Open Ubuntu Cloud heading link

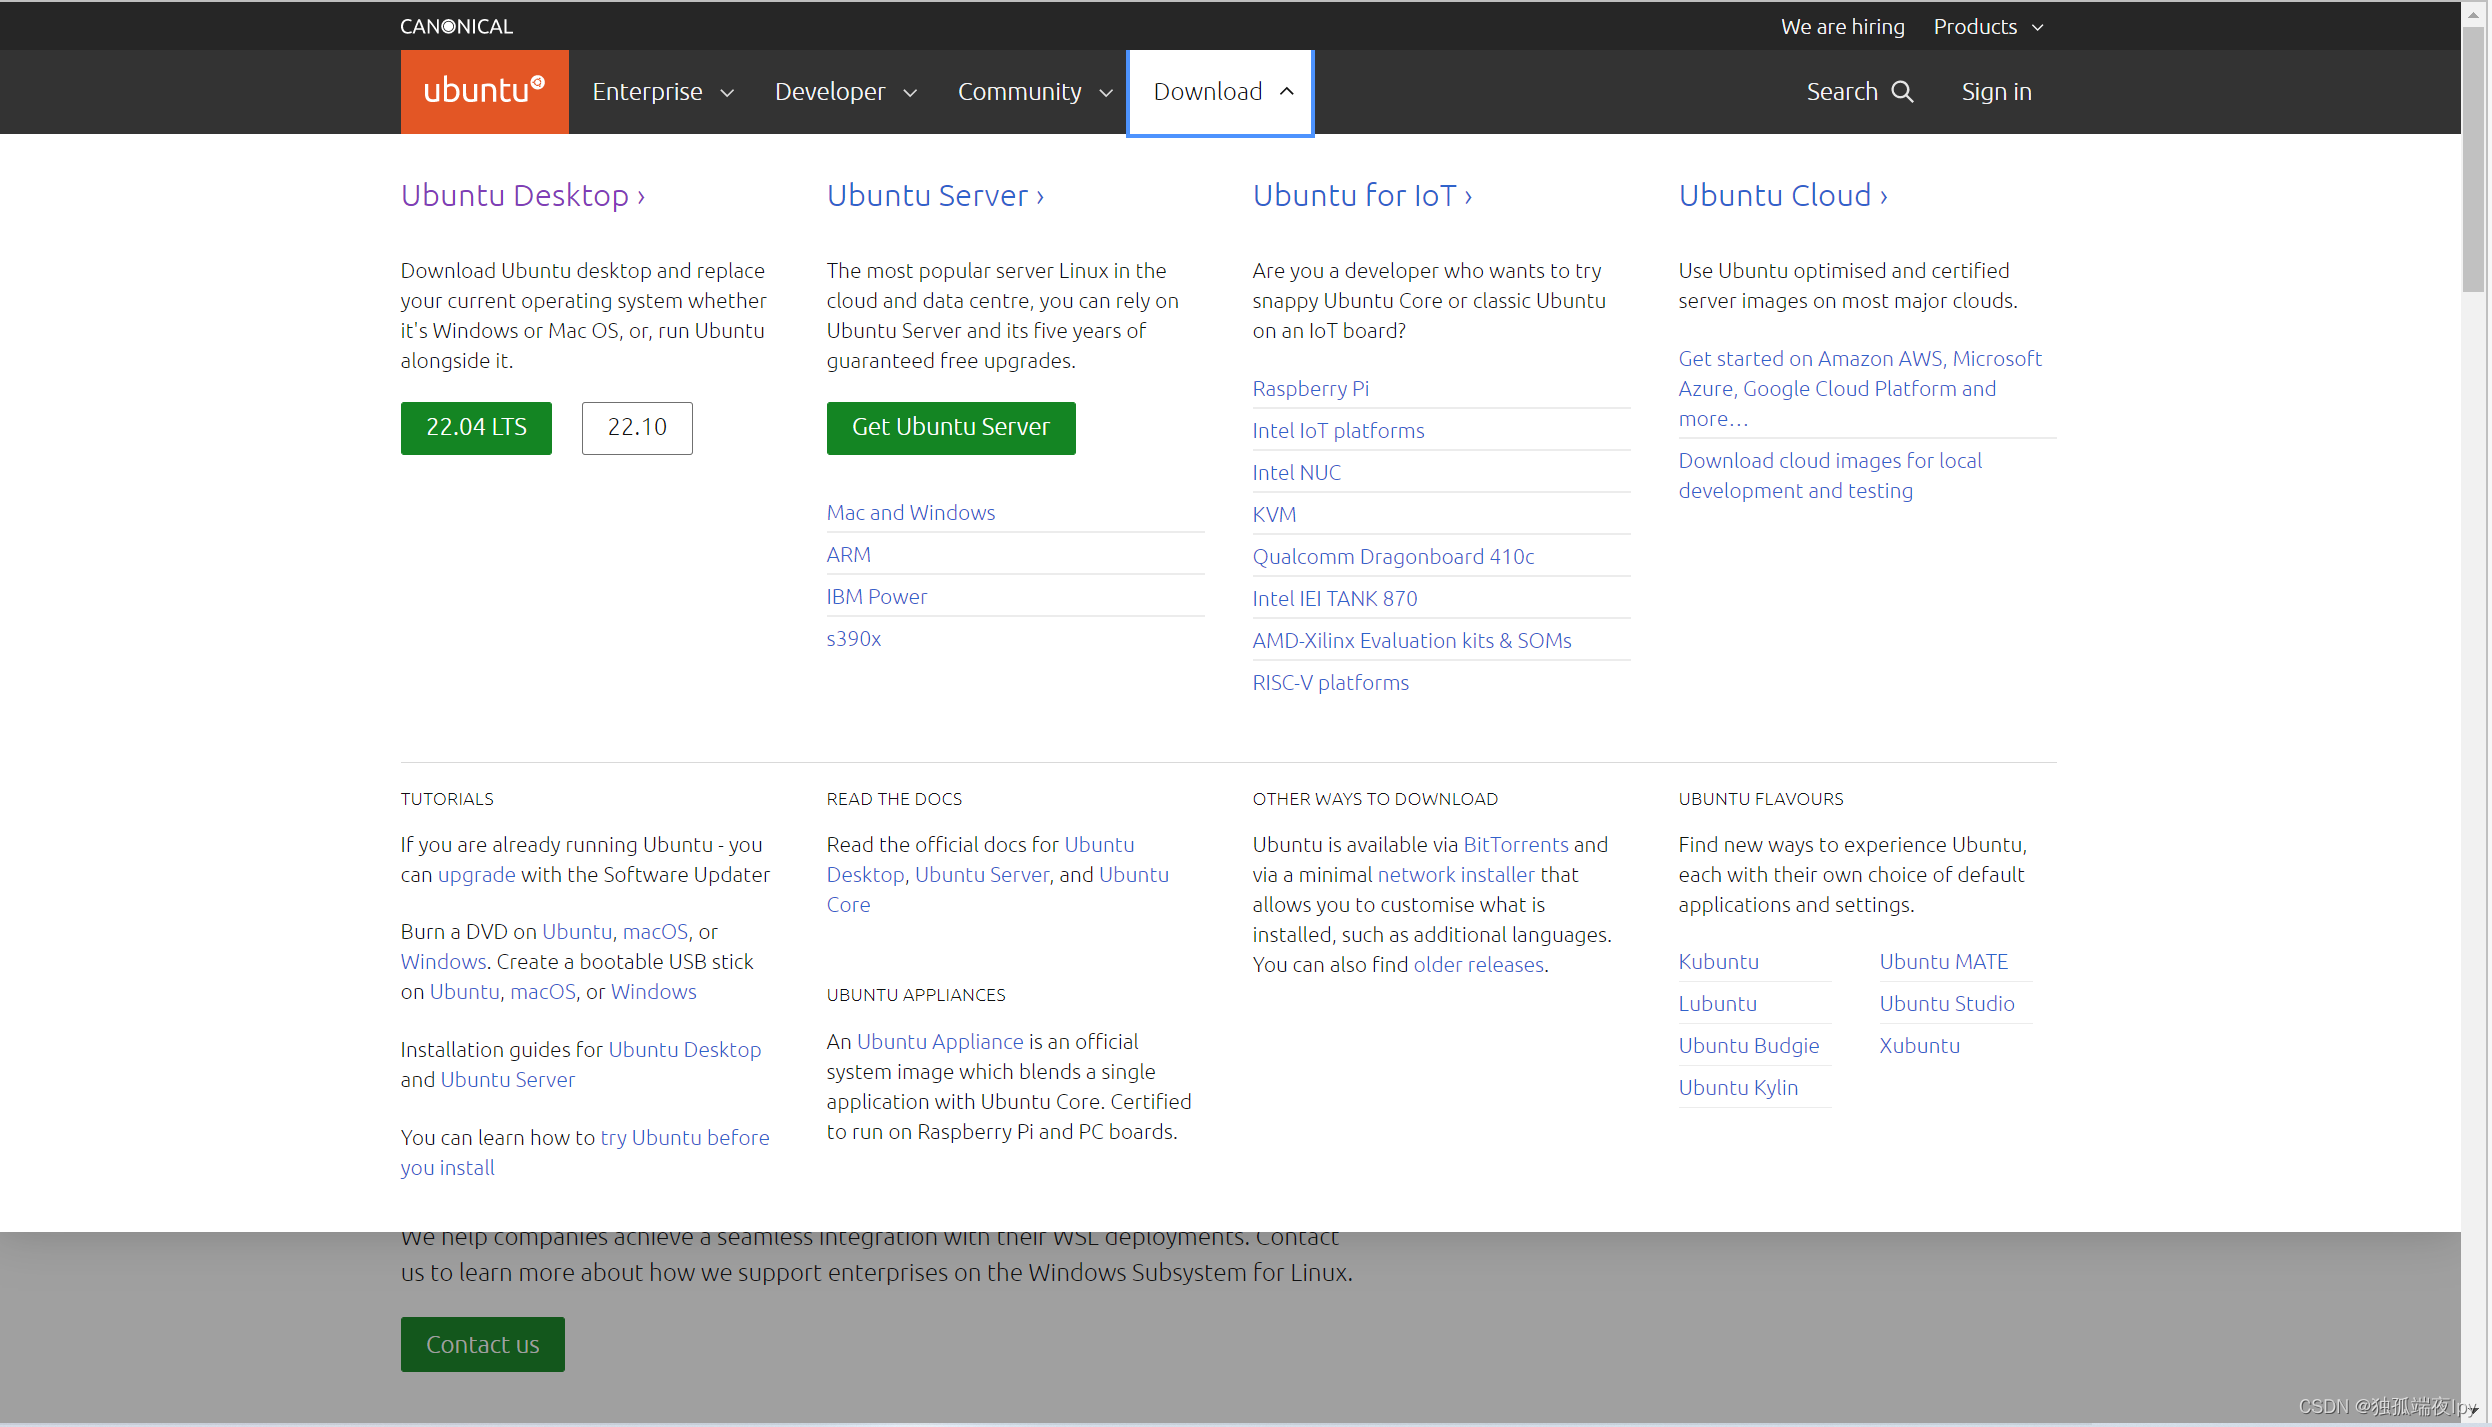tap(1783, 195)
